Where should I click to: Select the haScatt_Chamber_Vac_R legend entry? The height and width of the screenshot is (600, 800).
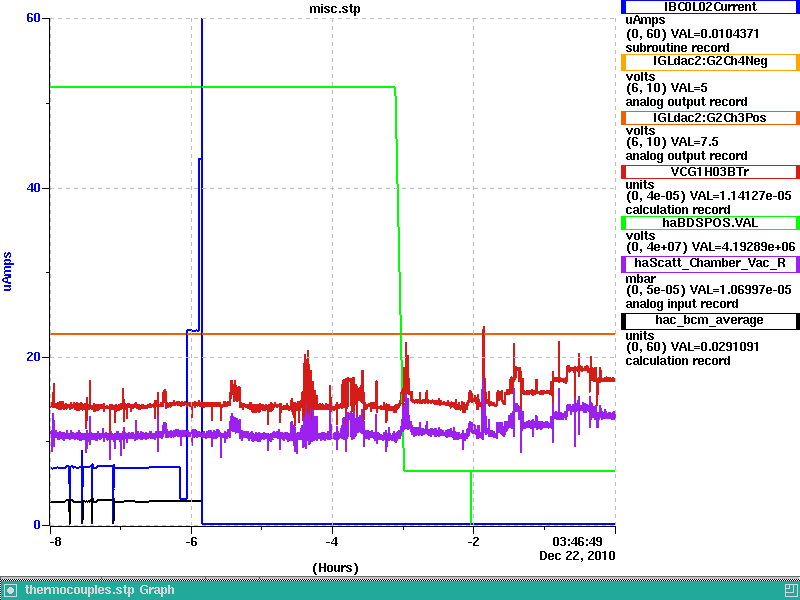(710, 264)
